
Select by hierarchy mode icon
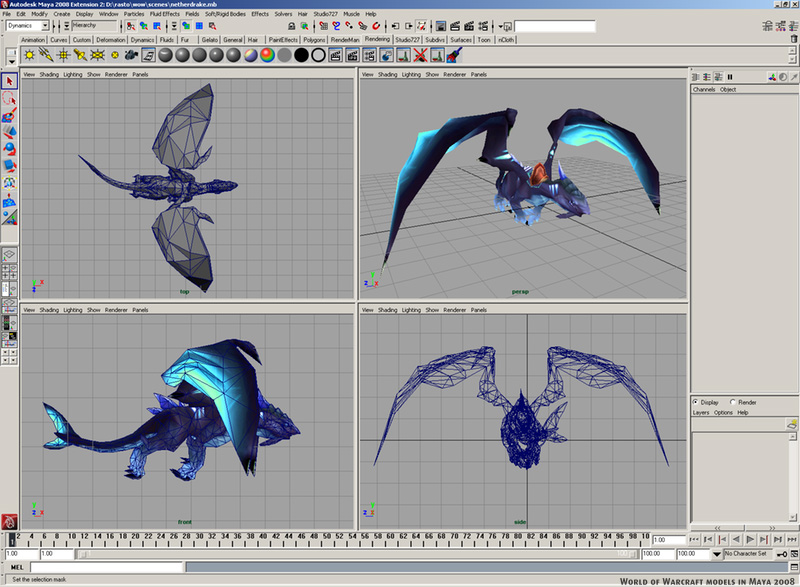(131, 26)
